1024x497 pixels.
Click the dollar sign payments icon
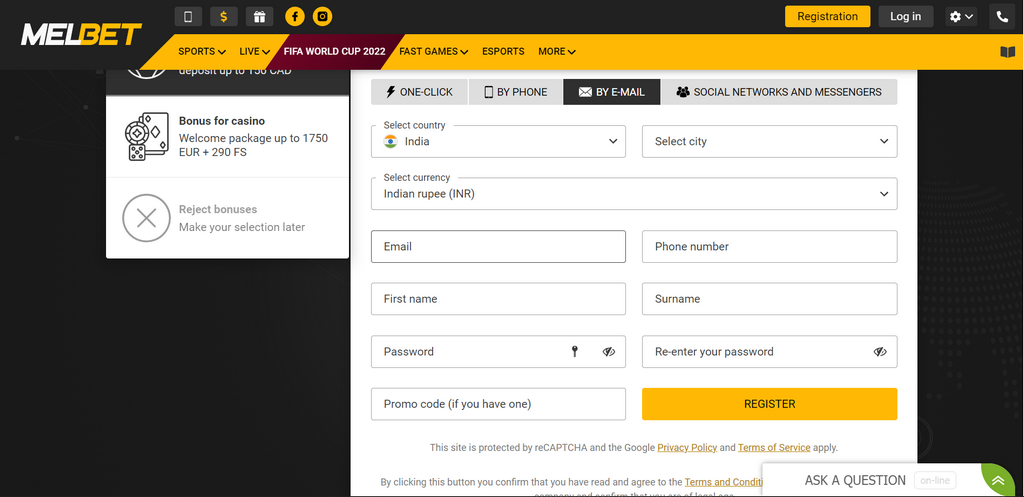(224, 16)
